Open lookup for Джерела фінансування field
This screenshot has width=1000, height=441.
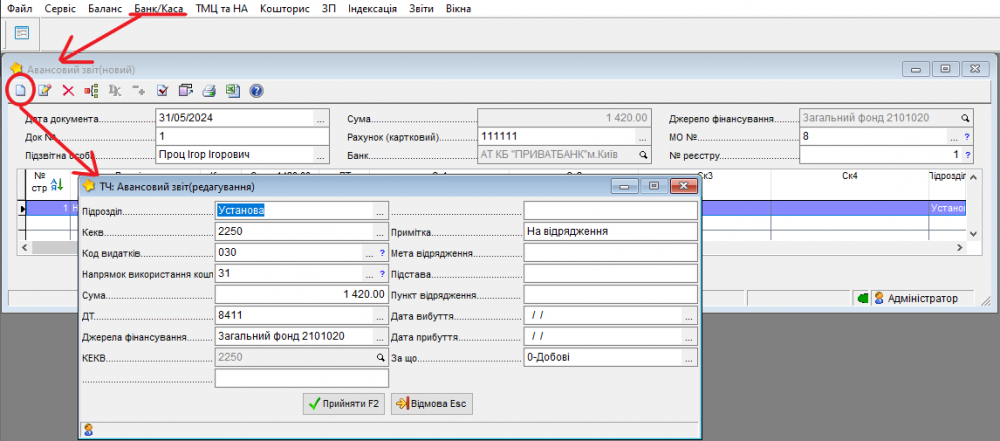click(380, 336)
